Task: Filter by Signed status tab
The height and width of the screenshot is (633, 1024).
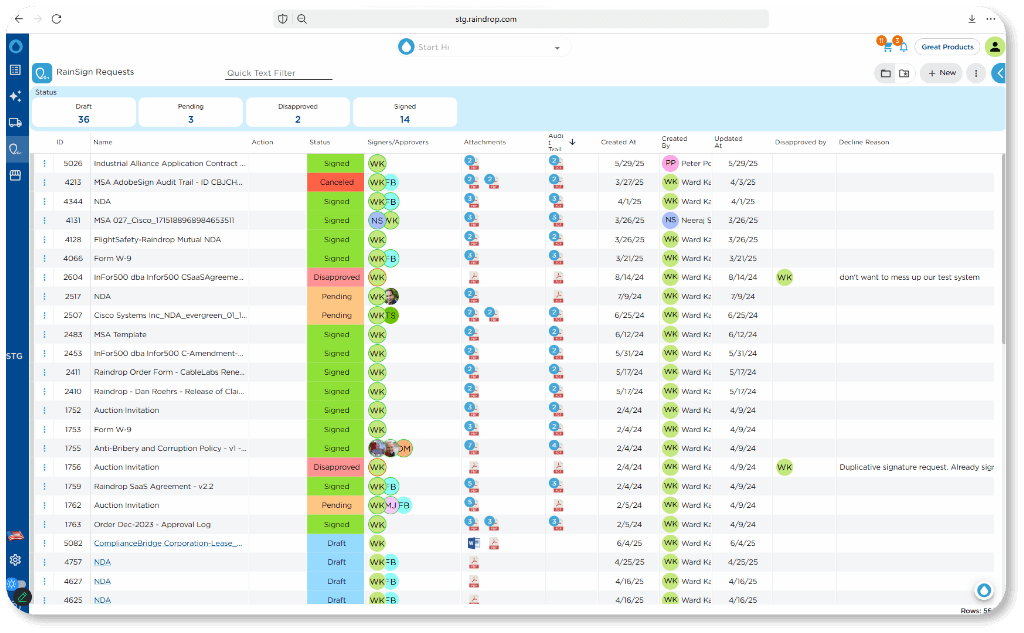Action: click(404, 113)
